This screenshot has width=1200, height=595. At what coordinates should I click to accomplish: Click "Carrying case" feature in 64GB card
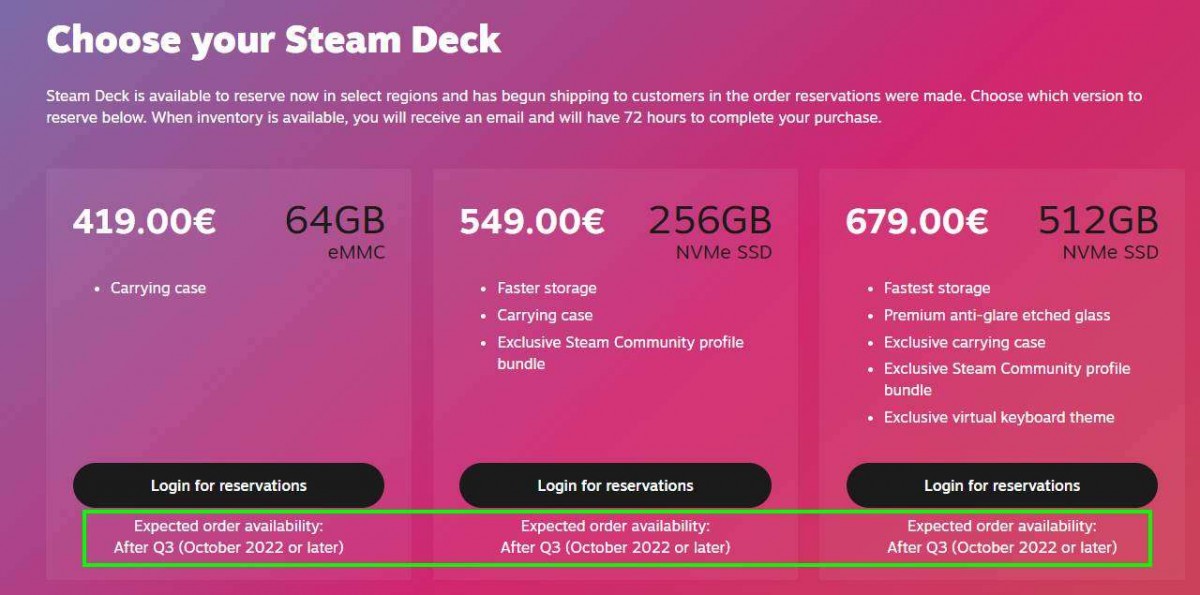[x=158, y=288]
